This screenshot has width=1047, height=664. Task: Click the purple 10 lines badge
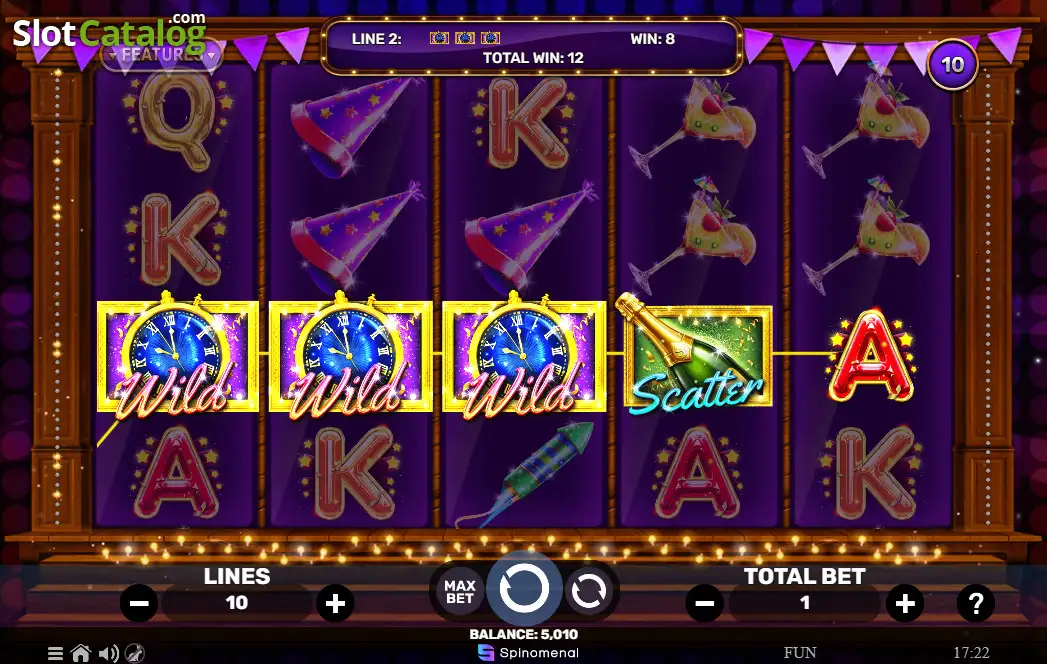click(x=952, y=64)
